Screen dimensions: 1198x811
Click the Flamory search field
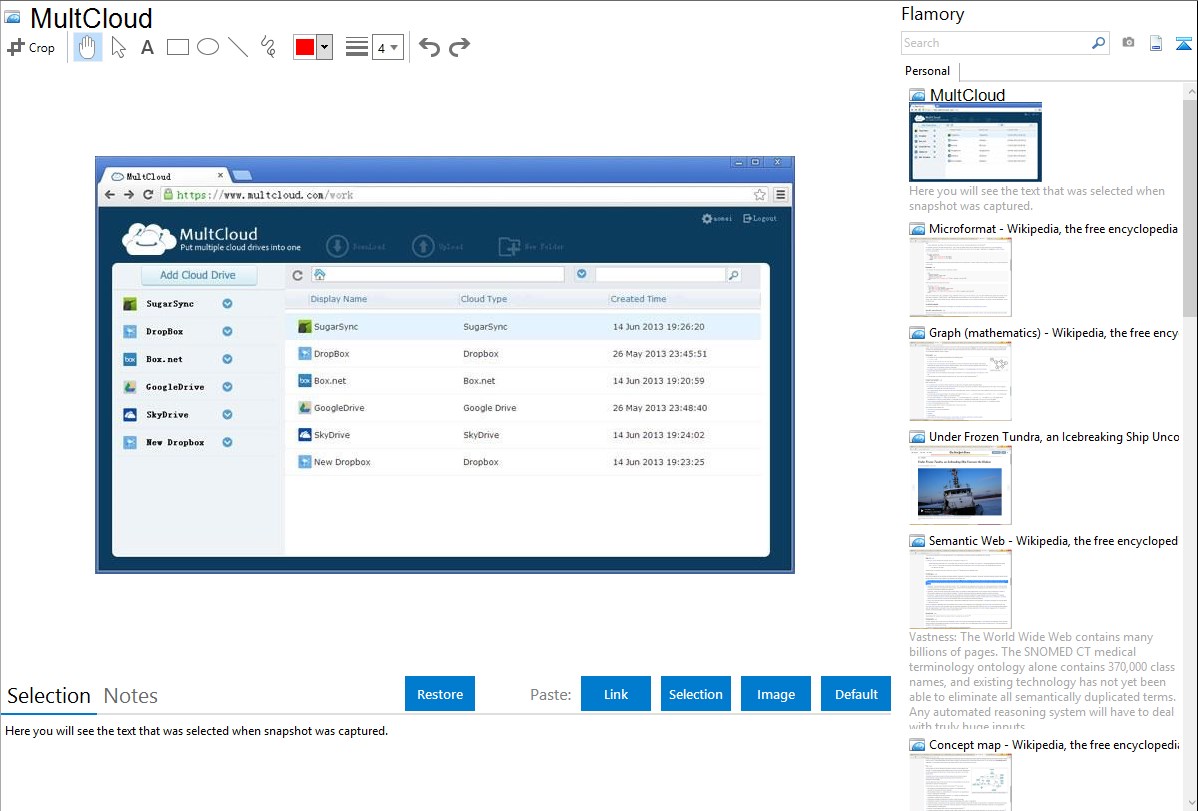click(995, 43)
